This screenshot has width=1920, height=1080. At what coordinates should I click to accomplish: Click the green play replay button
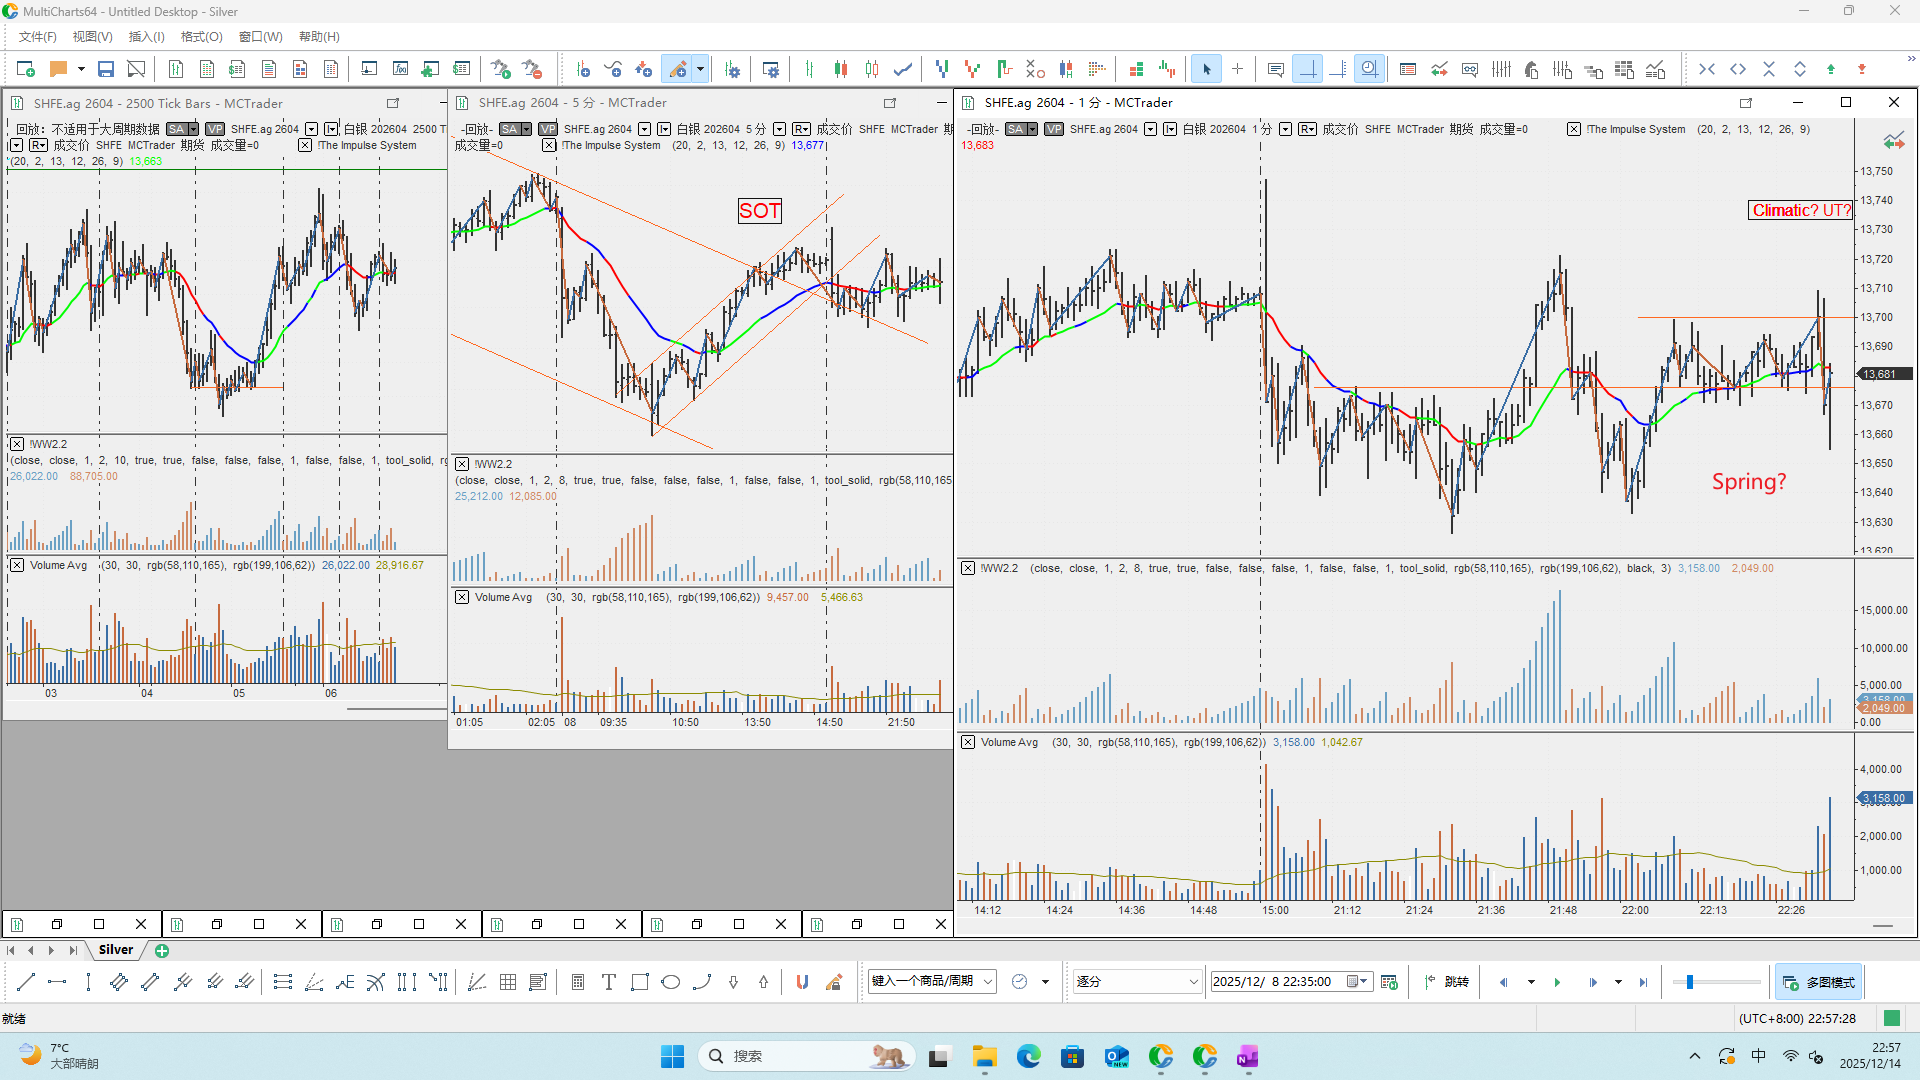coord(1557,982)
